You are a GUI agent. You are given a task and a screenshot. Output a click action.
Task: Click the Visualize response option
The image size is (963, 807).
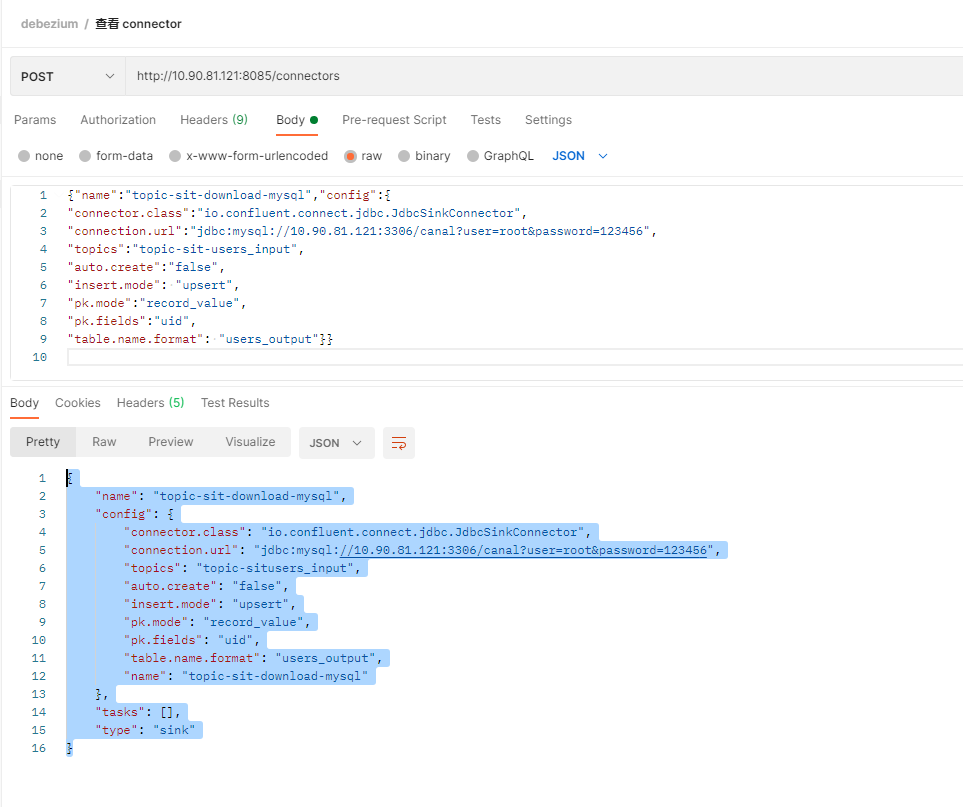coord(249,441)
